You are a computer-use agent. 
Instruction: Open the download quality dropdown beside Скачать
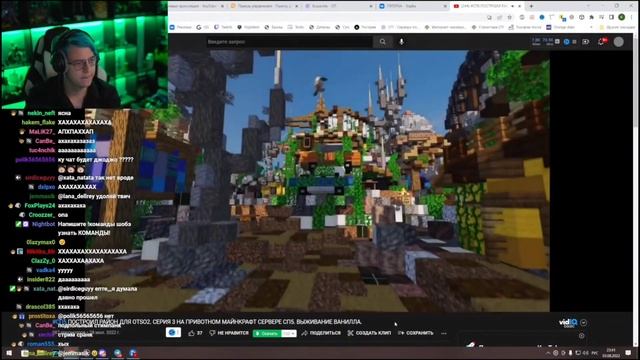click(x=289, y=333)
